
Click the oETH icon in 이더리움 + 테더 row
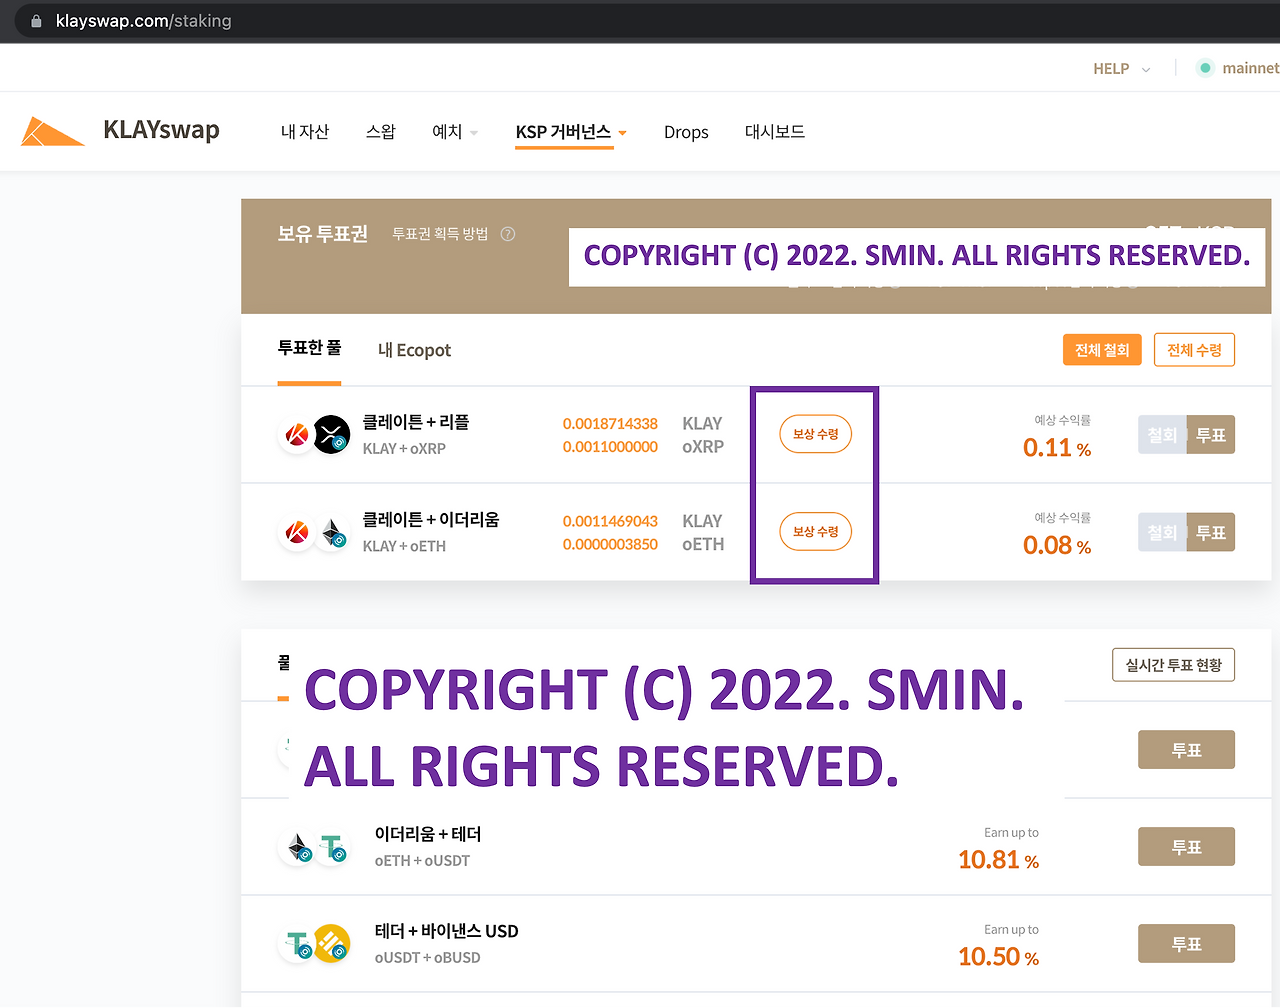(298, 848)
